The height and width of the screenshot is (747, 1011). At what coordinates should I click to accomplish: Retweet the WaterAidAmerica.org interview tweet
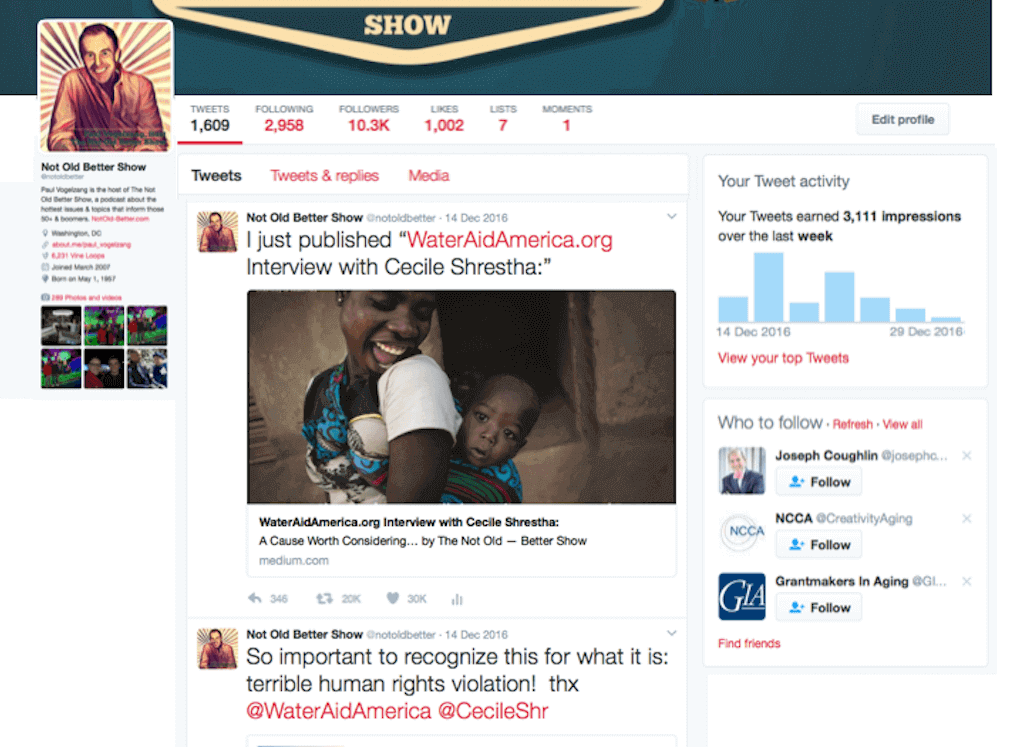pyautogui.click(x=324, y=599)
